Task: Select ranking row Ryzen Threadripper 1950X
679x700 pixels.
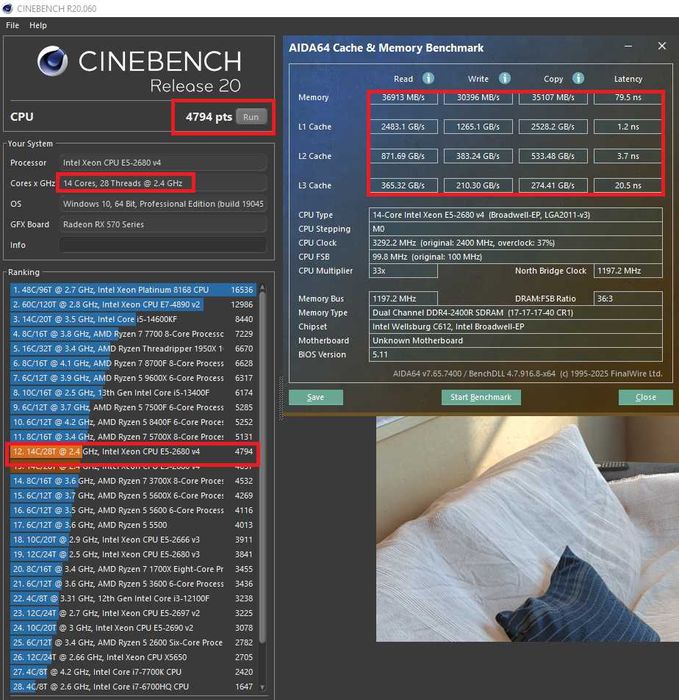Action: pyautogui.click(x=133, y=349)
